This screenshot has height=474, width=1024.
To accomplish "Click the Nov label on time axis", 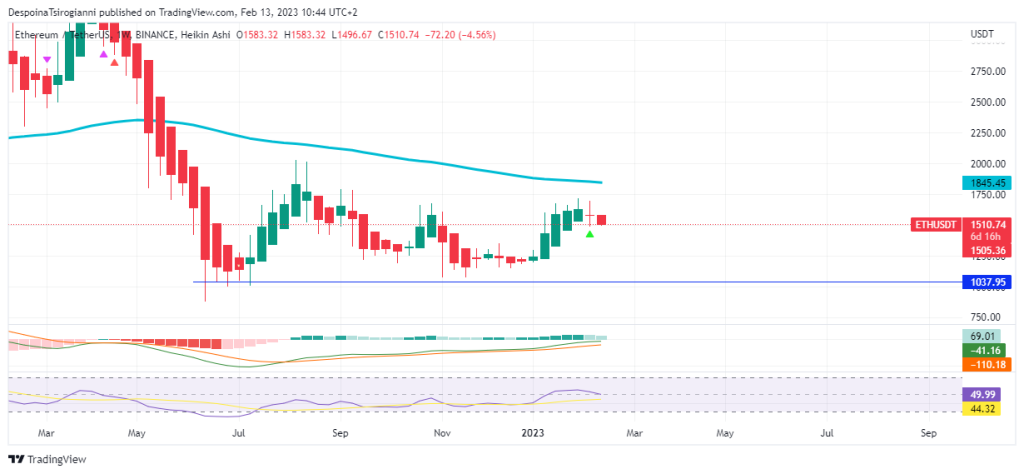I will (x=441, y=434).
